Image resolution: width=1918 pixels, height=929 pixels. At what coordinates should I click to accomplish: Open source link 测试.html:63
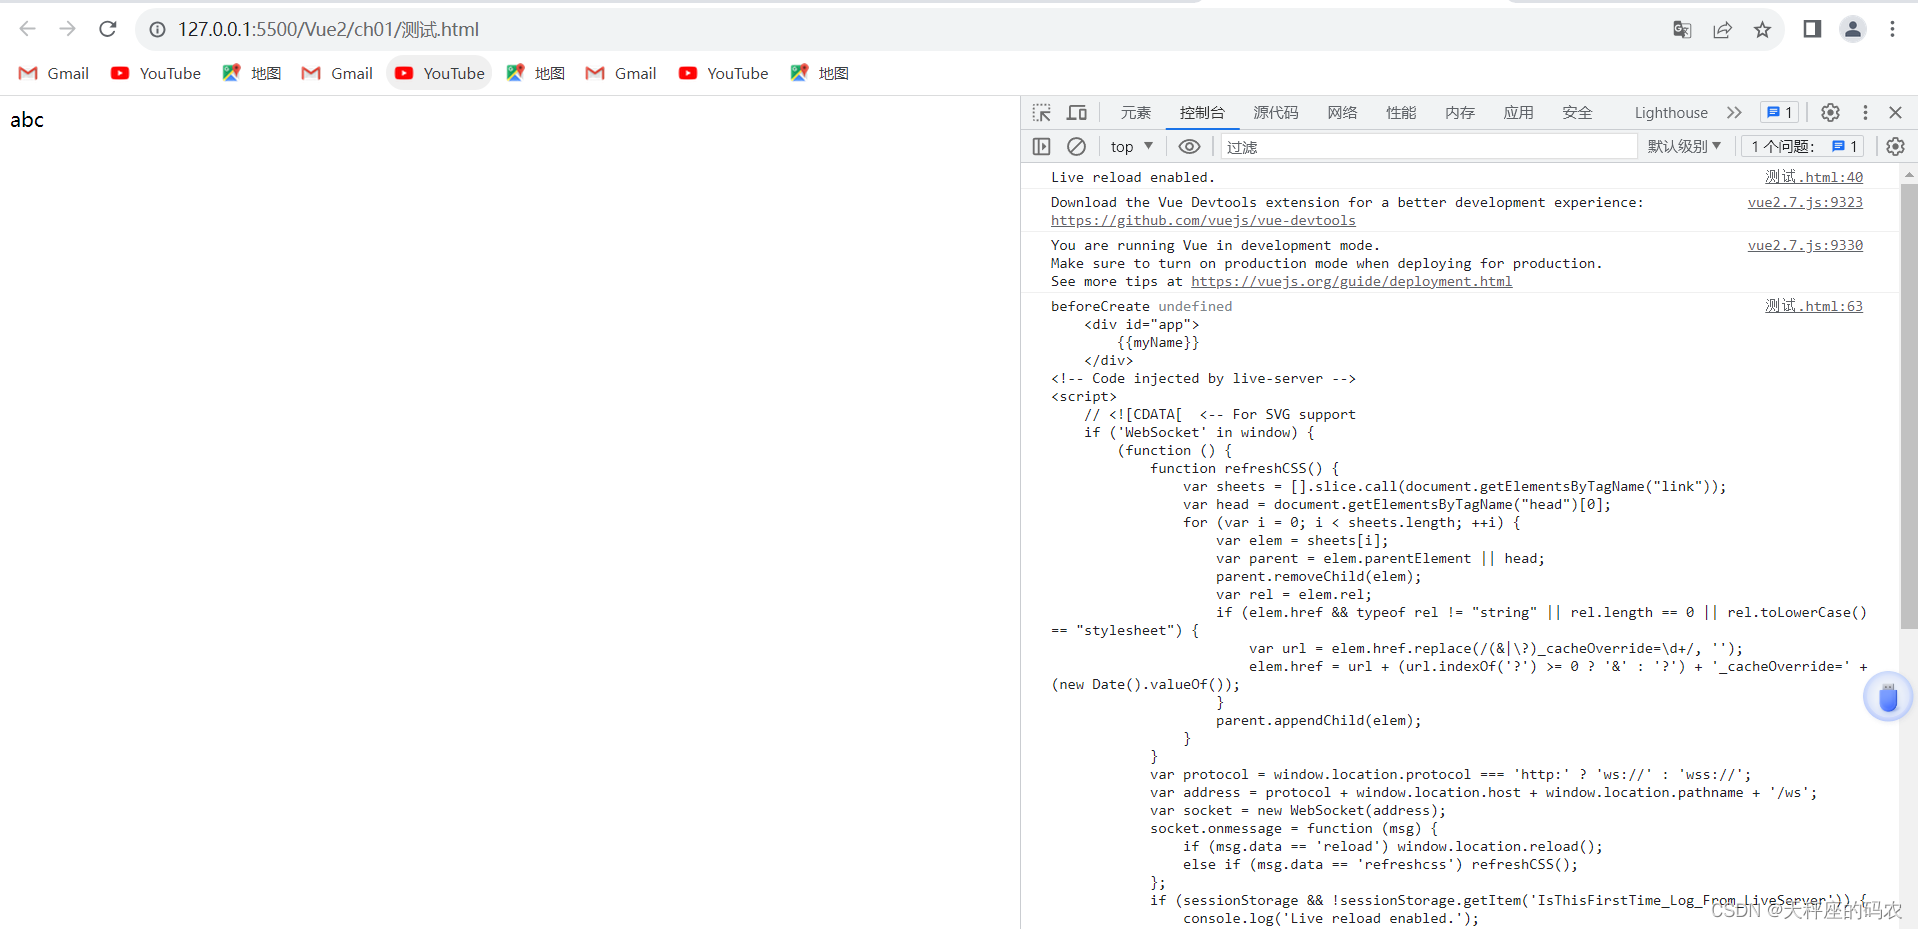(x=1814, y=306)
